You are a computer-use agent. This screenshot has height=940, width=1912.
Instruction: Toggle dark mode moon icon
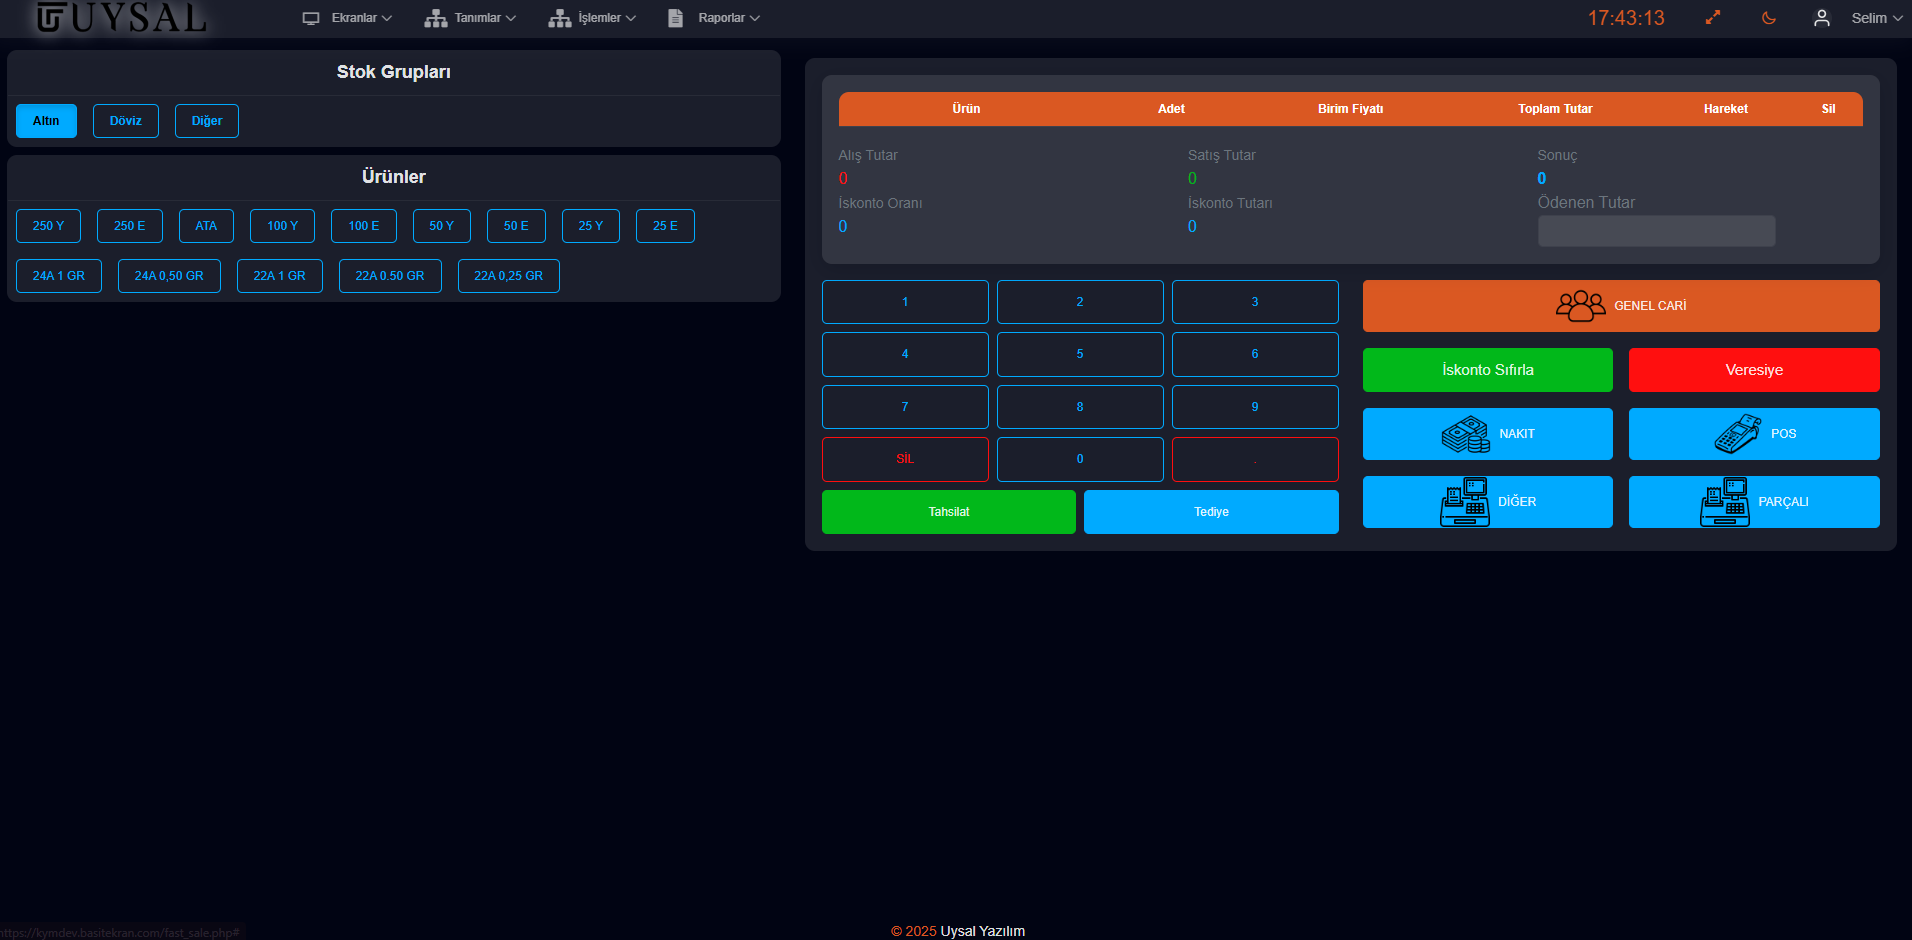[1769, 18]
